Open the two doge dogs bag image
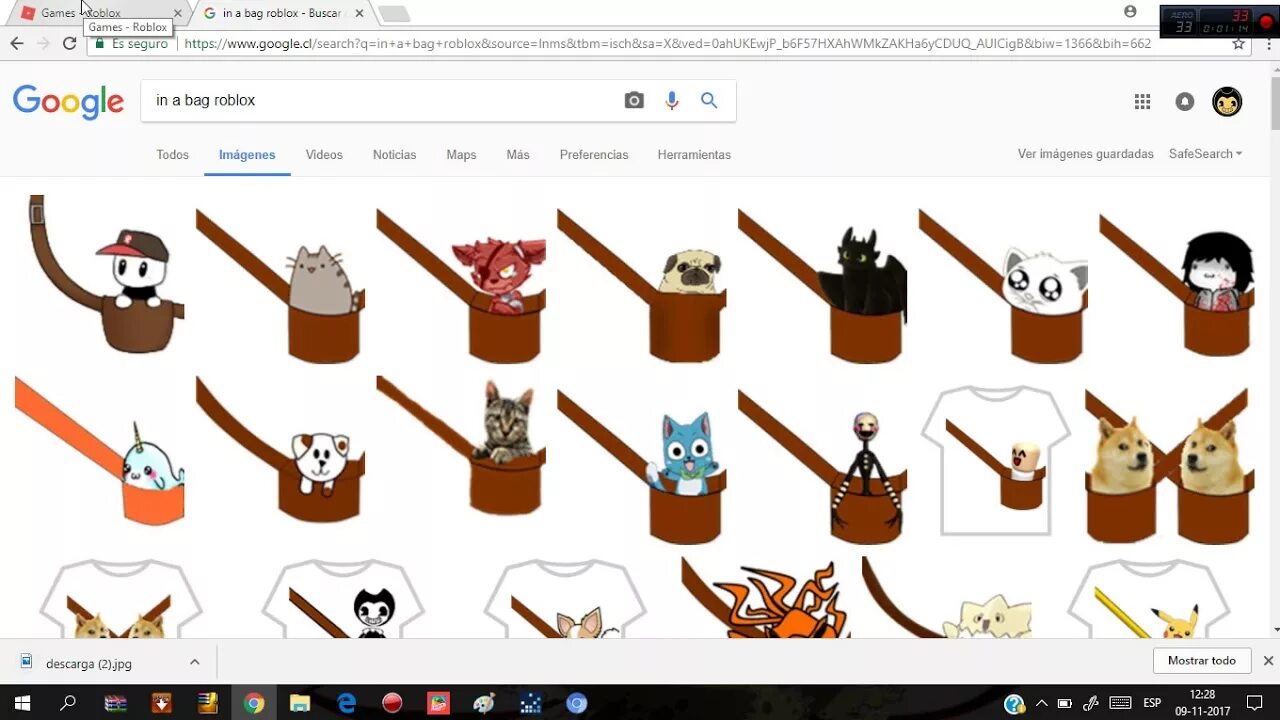Viewport: 1280px width, 720px height. 1170,465
